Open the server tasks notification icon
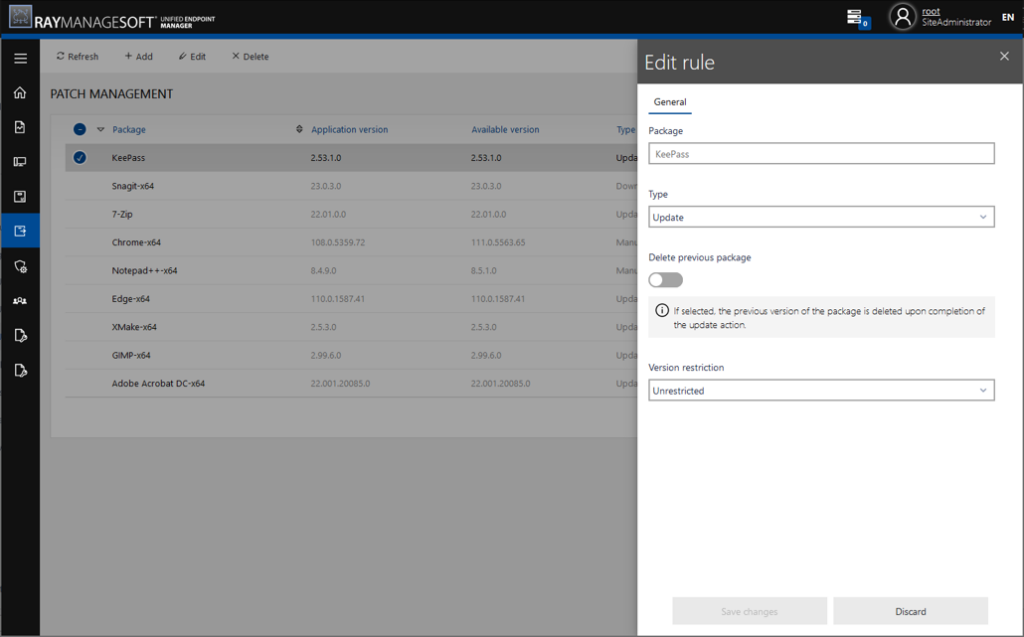This screenshot has width=1024, height=637. point(857,18)
